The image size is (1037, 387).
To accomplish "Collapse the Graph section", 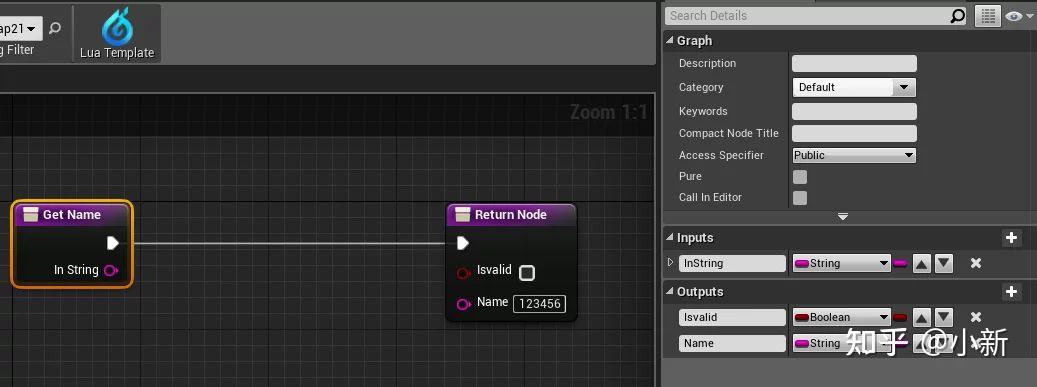I will tap(669, 41).
